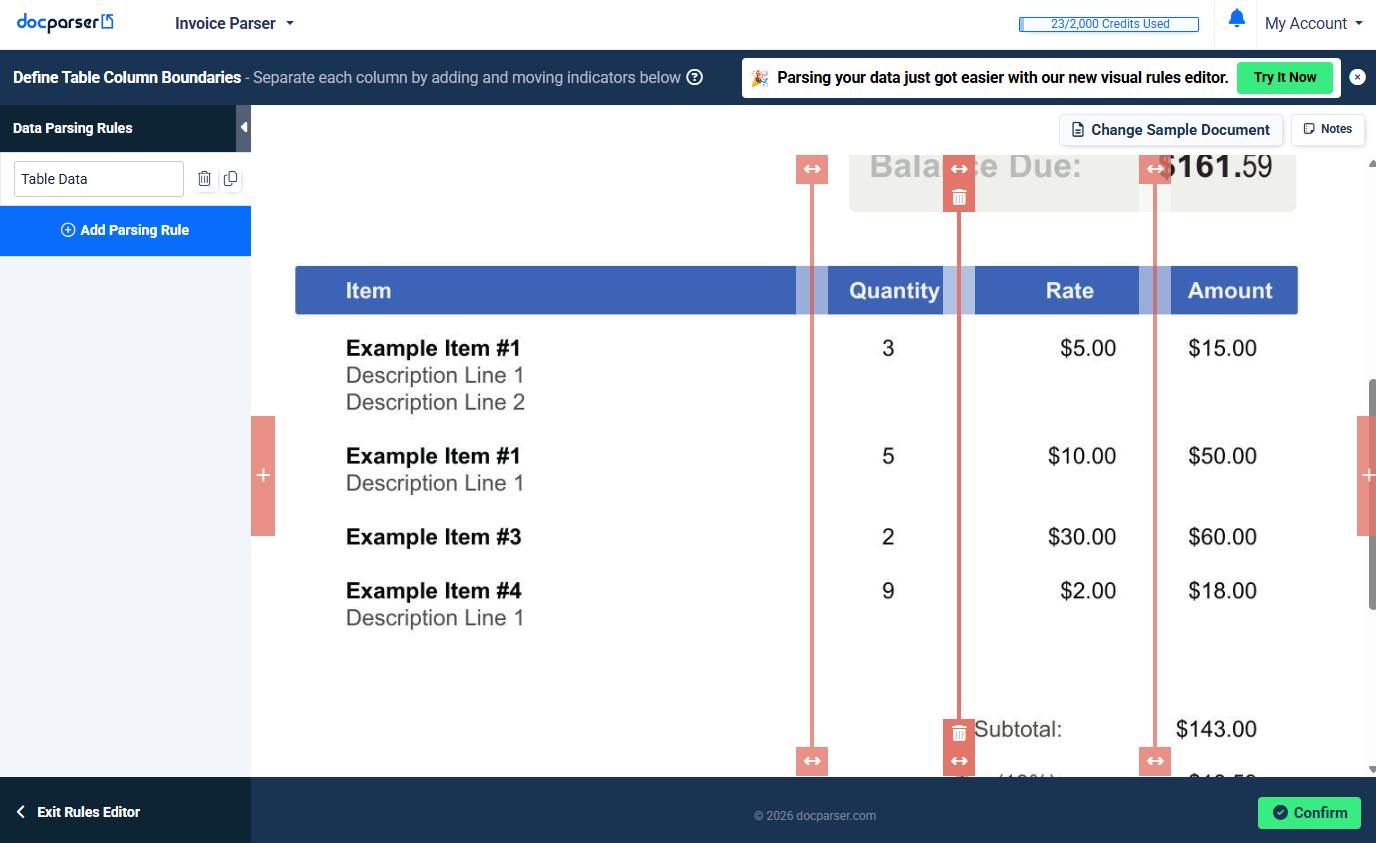Click the docparser logo
The image size is (1376, 843).
pyautogui.click(x=65, y=23)
